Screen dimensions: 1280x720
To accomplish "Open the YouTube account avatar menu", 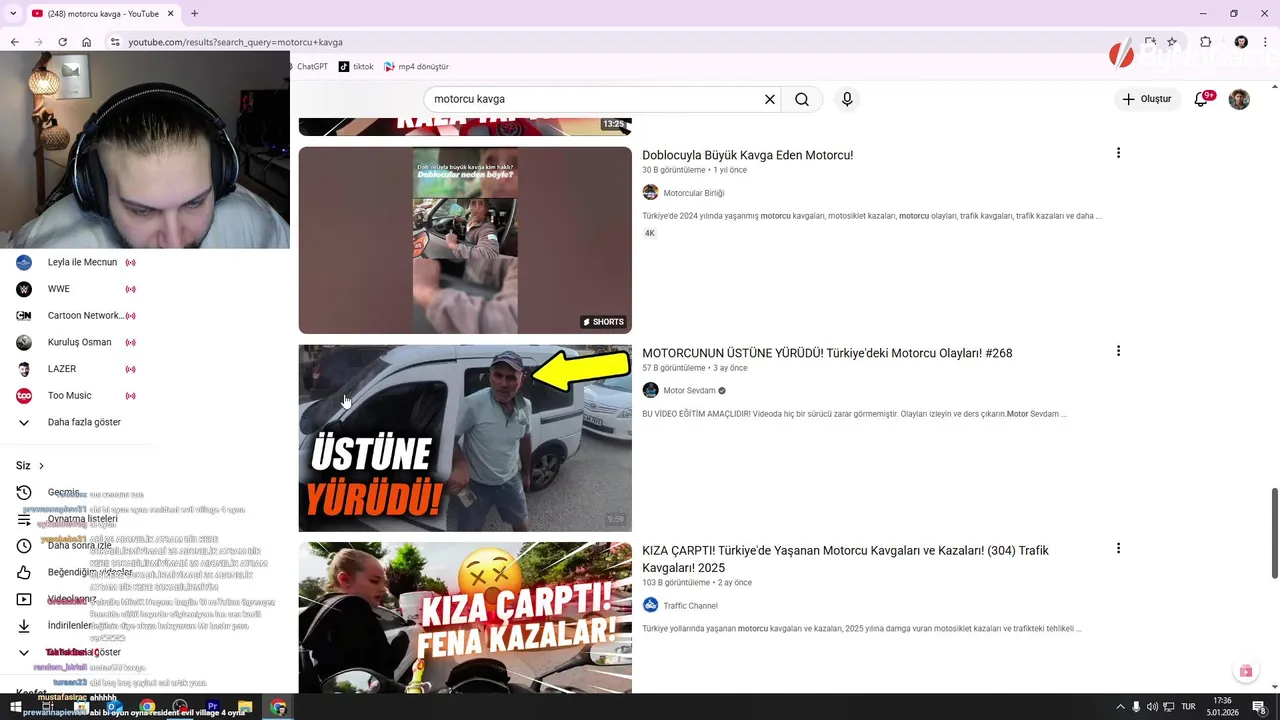I will (1239, 99).
